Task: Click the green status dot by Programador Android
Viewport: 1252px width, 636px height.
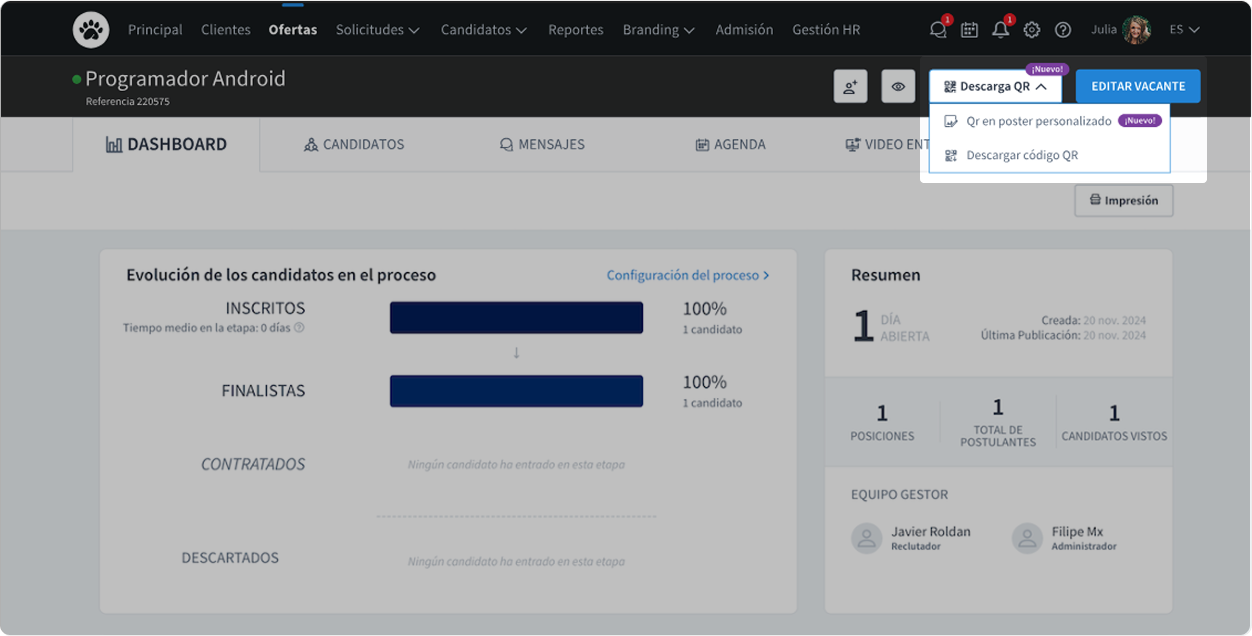Action: (x=76, y=79)
